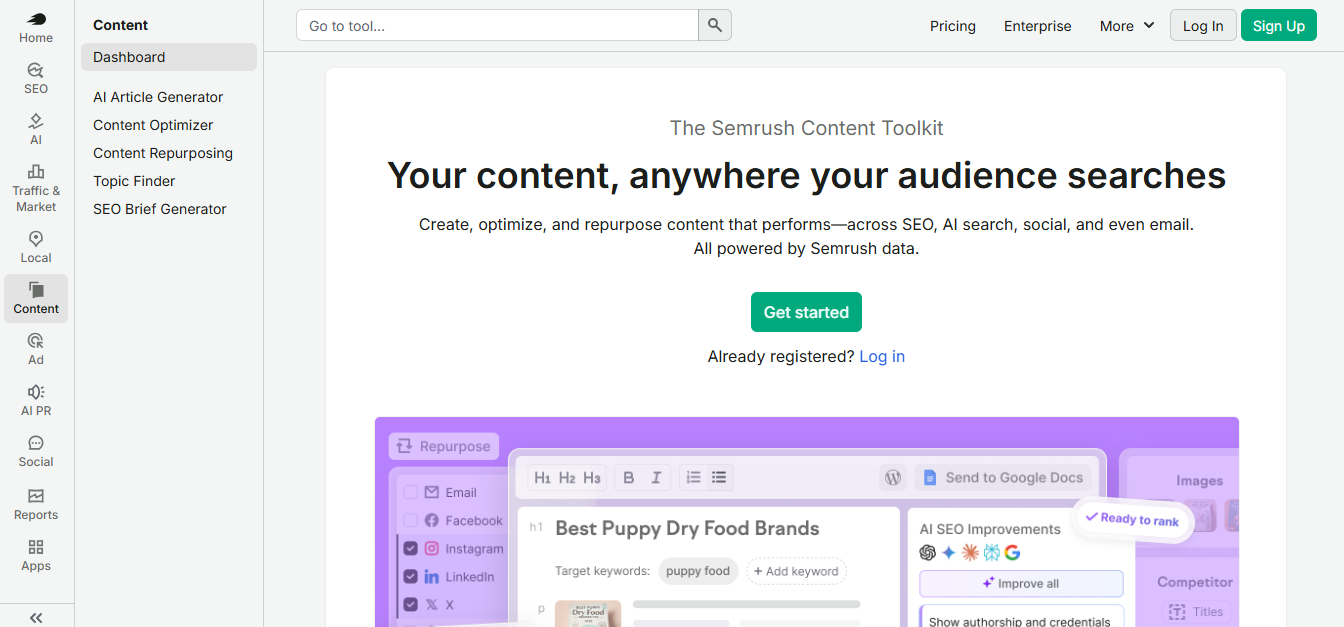Click the italic I icon in preview

point(656,478)
